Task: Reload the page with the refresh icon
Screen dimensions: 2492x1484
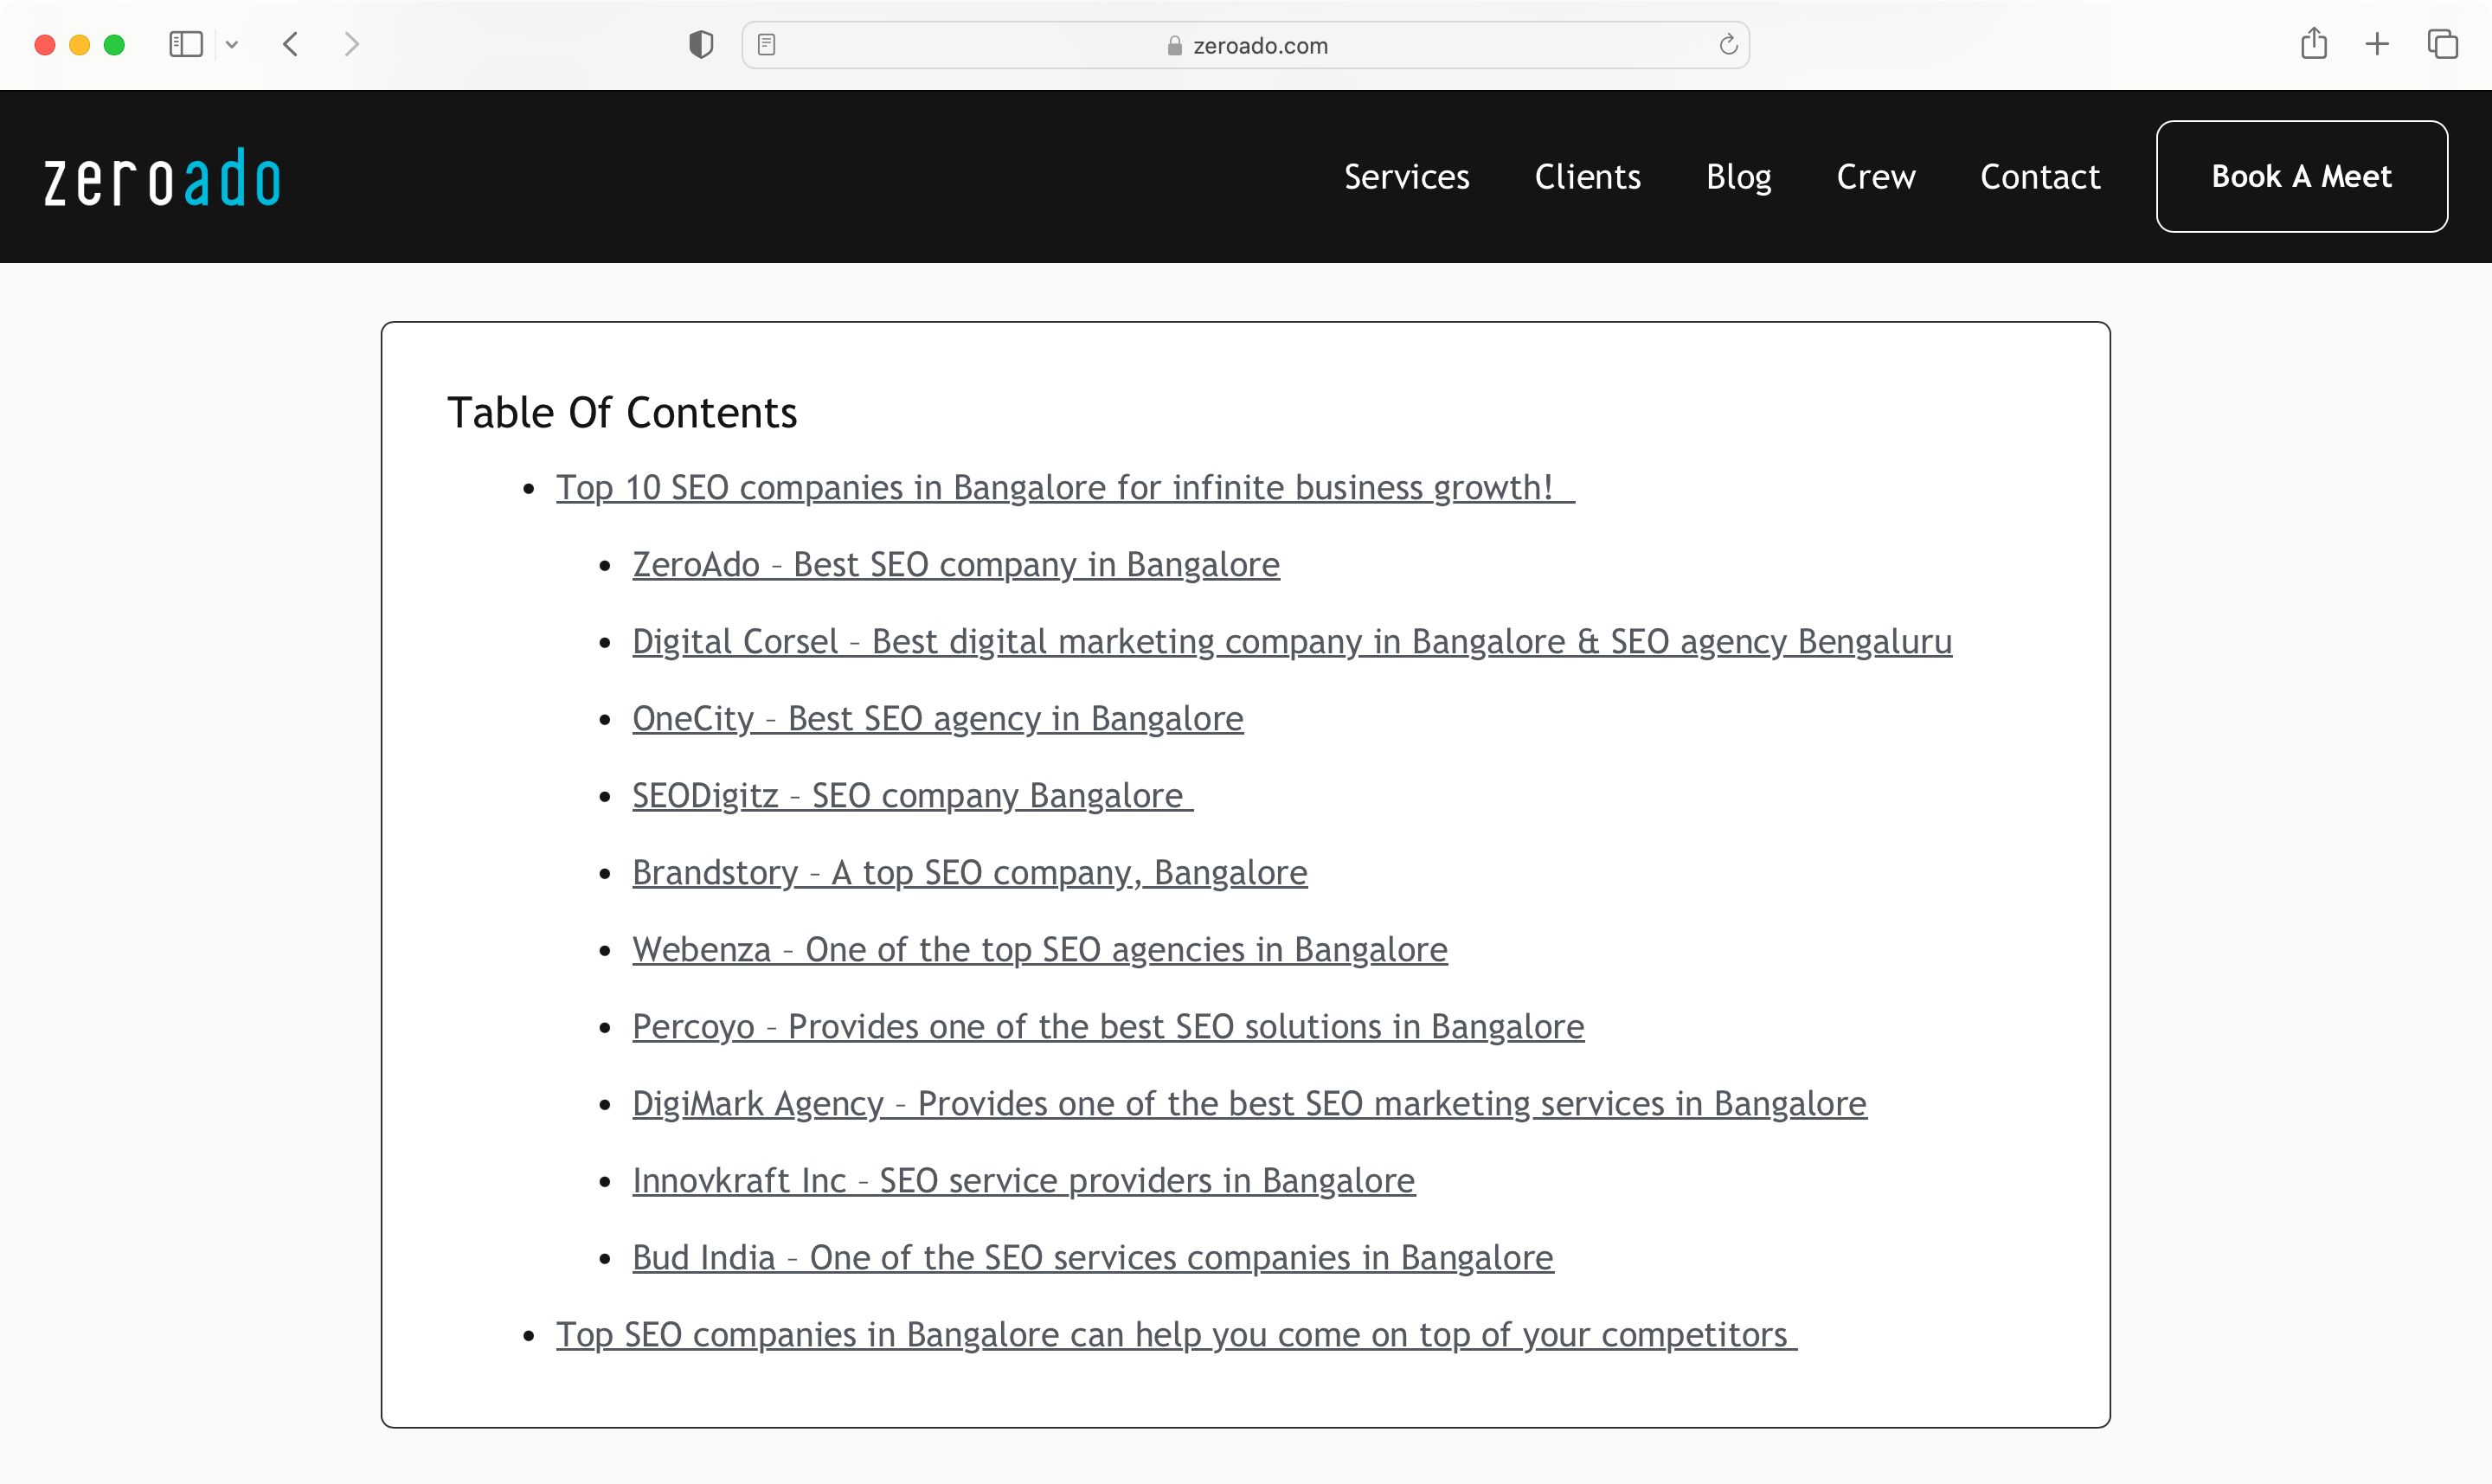Action: point(1728,45)
